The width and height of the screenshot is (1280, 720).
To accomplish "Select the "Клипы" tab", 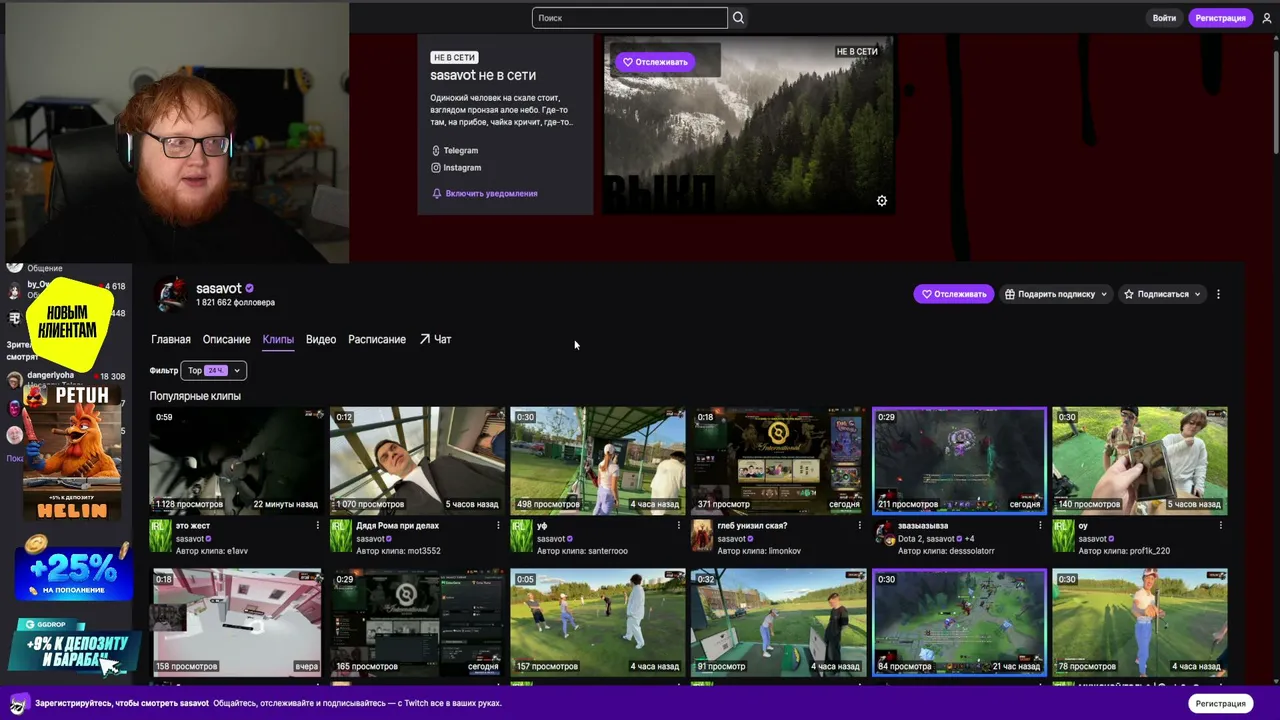I will pos(278,340).
